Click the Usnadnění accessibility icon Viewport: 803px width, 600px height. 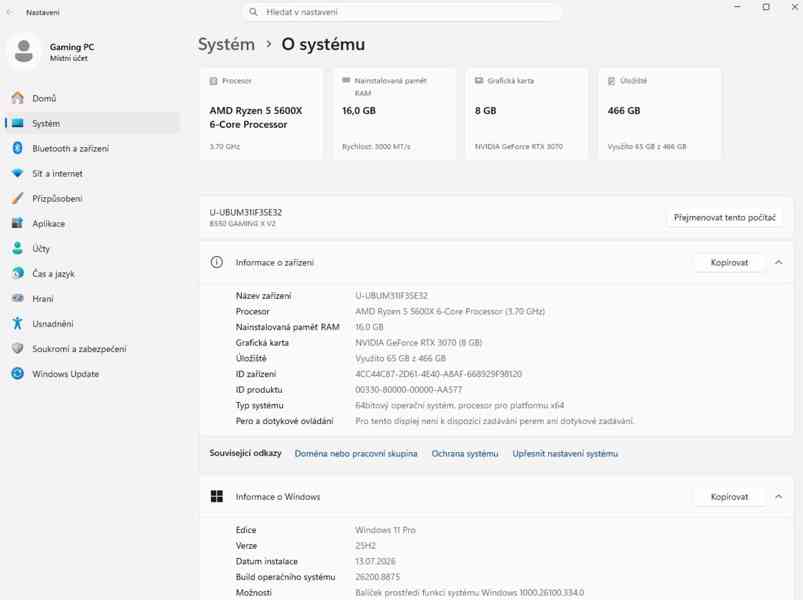point(17,323)
